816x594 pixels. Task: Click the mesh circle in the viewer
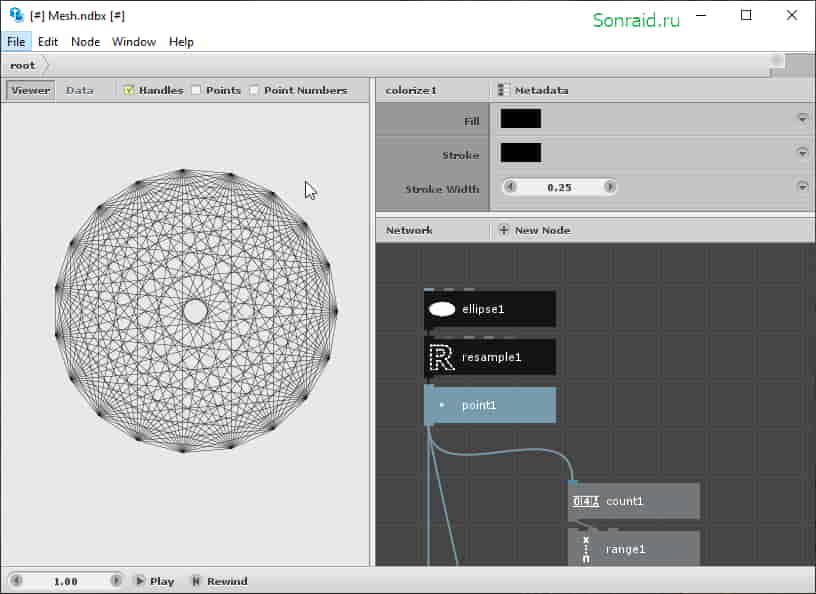coord(196,311)
